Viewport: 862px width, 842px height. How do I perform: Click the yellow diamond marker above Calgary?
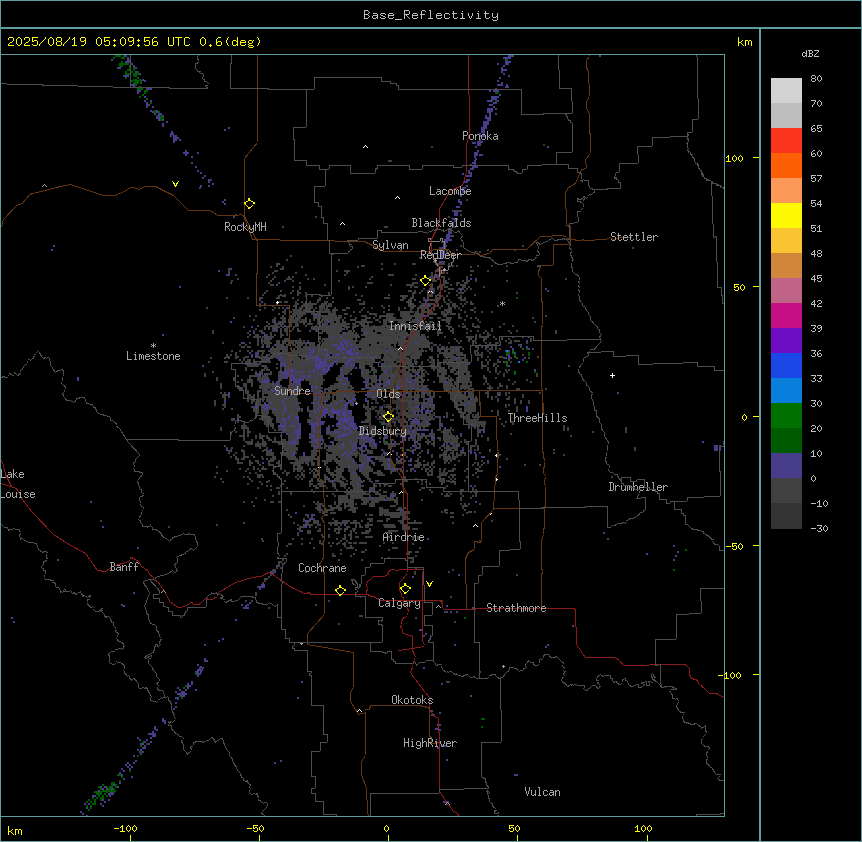point(405,589)
